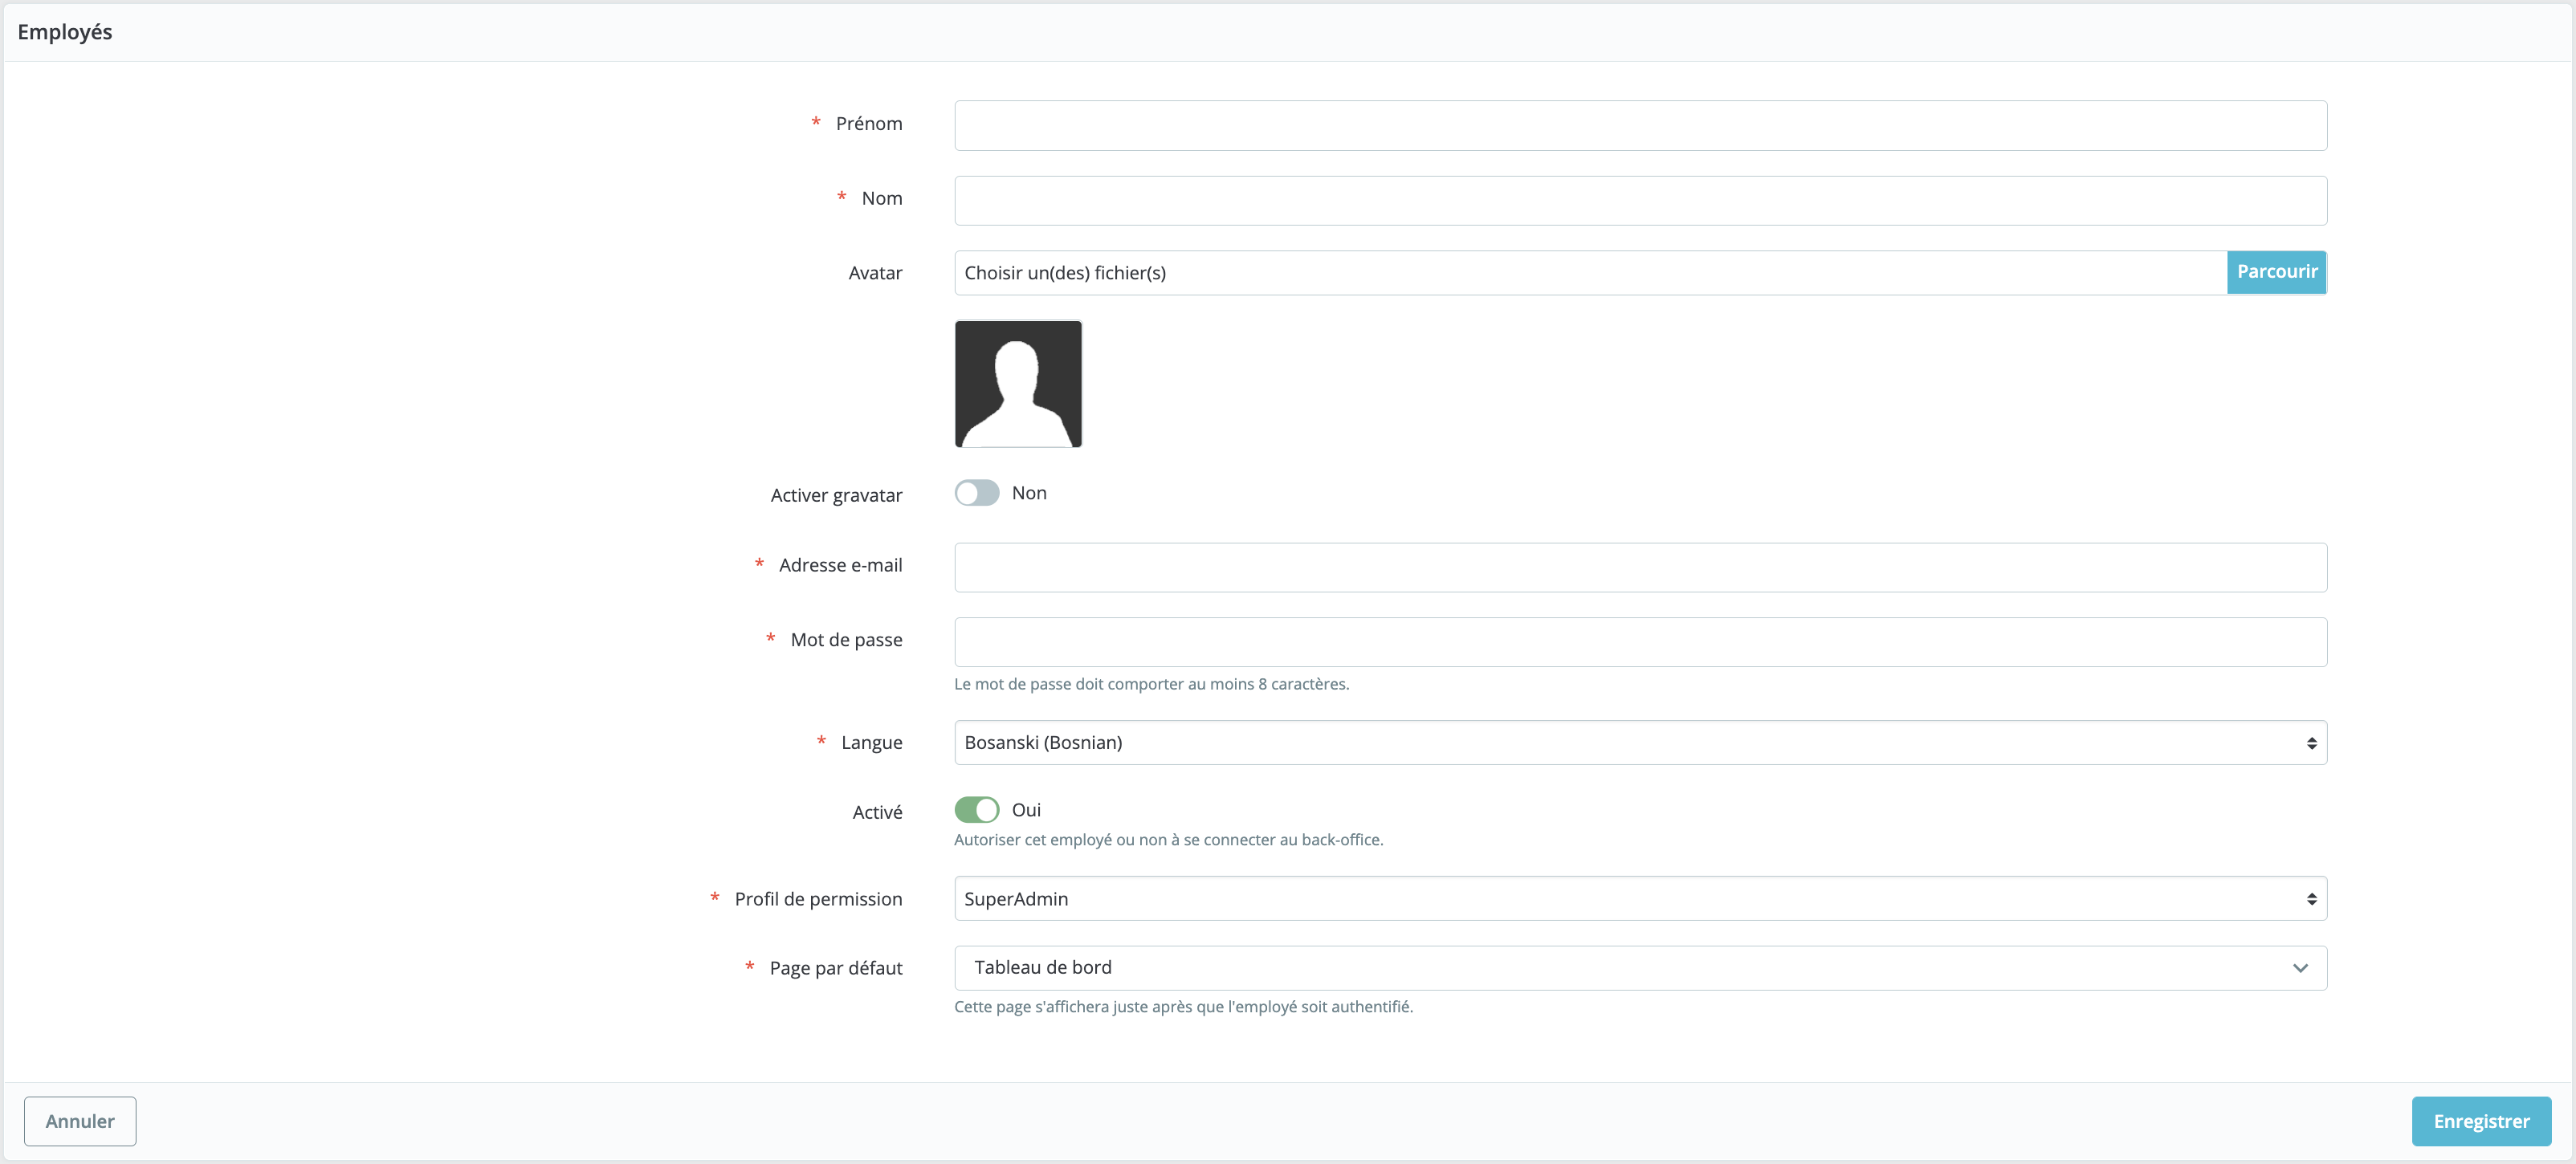
Task: Click the Activé field label
Action: tap(877, 812)
